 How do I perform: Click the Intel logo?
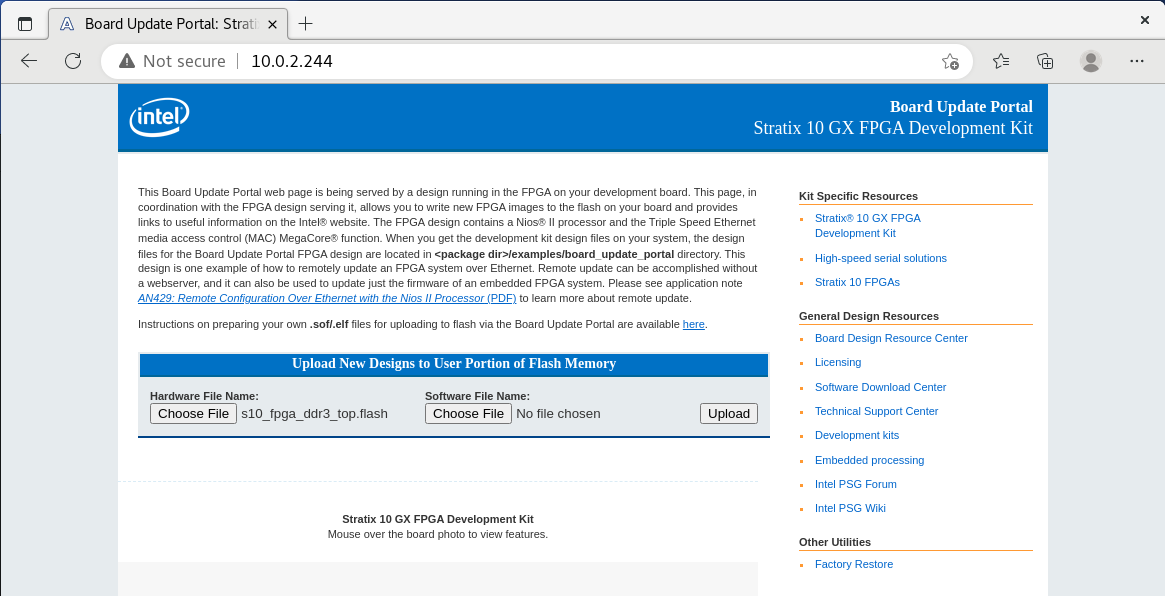coord(158,117)
